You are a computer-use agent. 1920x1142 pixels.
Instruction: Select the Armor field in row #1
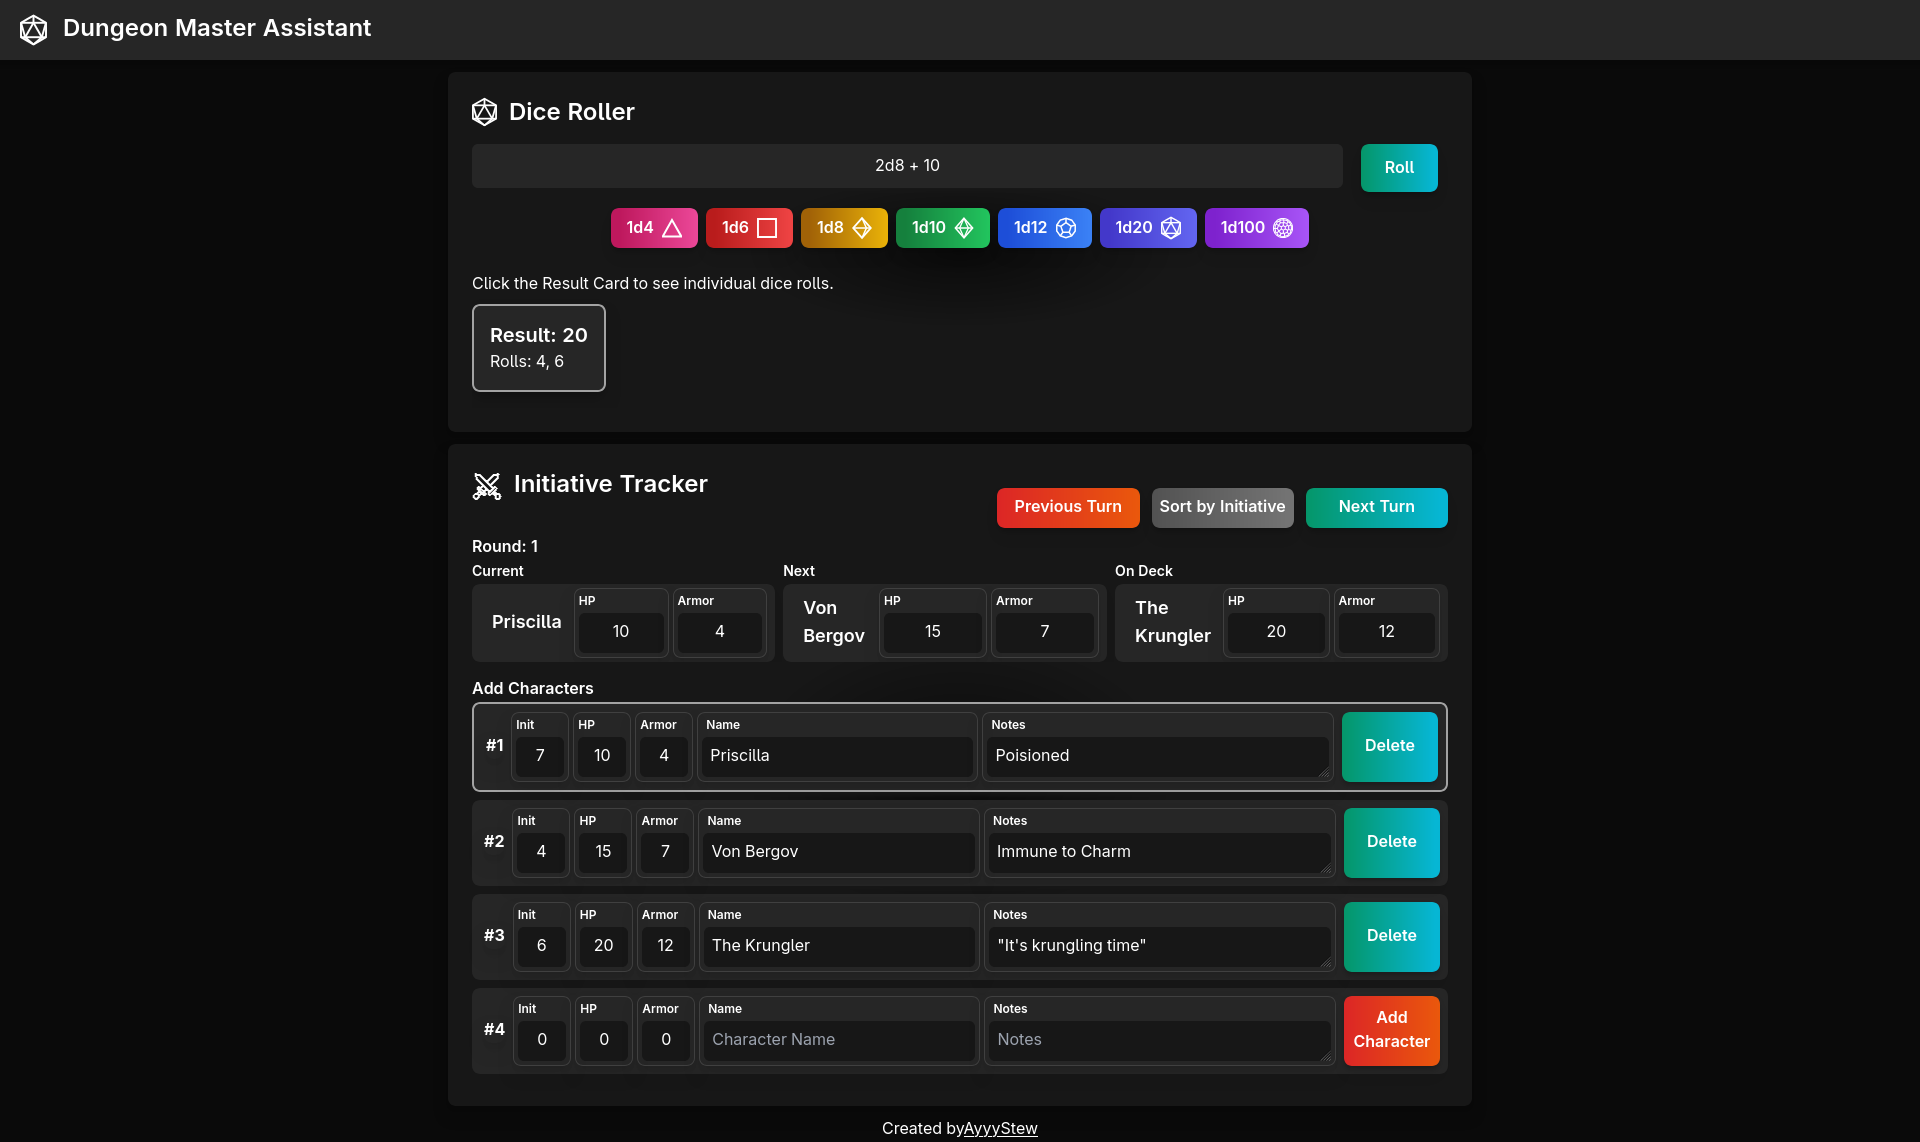[664, 756]
